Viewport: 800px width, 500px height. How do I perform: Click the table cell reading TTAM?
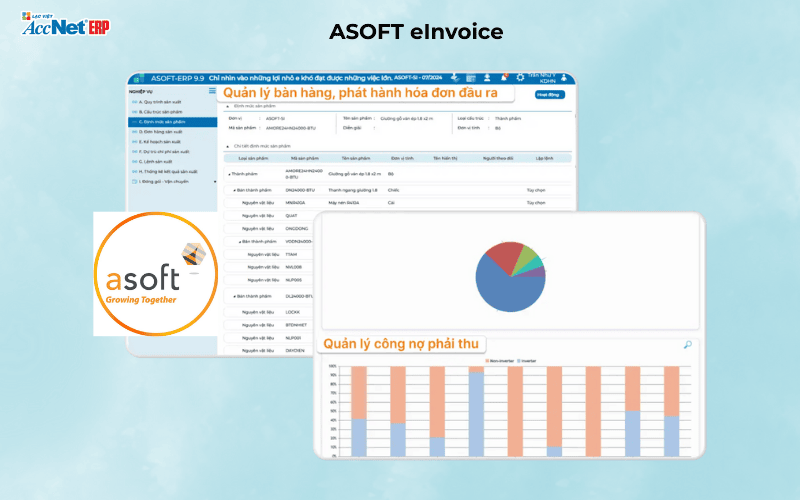pyautogui.click(x=291, y=255)
